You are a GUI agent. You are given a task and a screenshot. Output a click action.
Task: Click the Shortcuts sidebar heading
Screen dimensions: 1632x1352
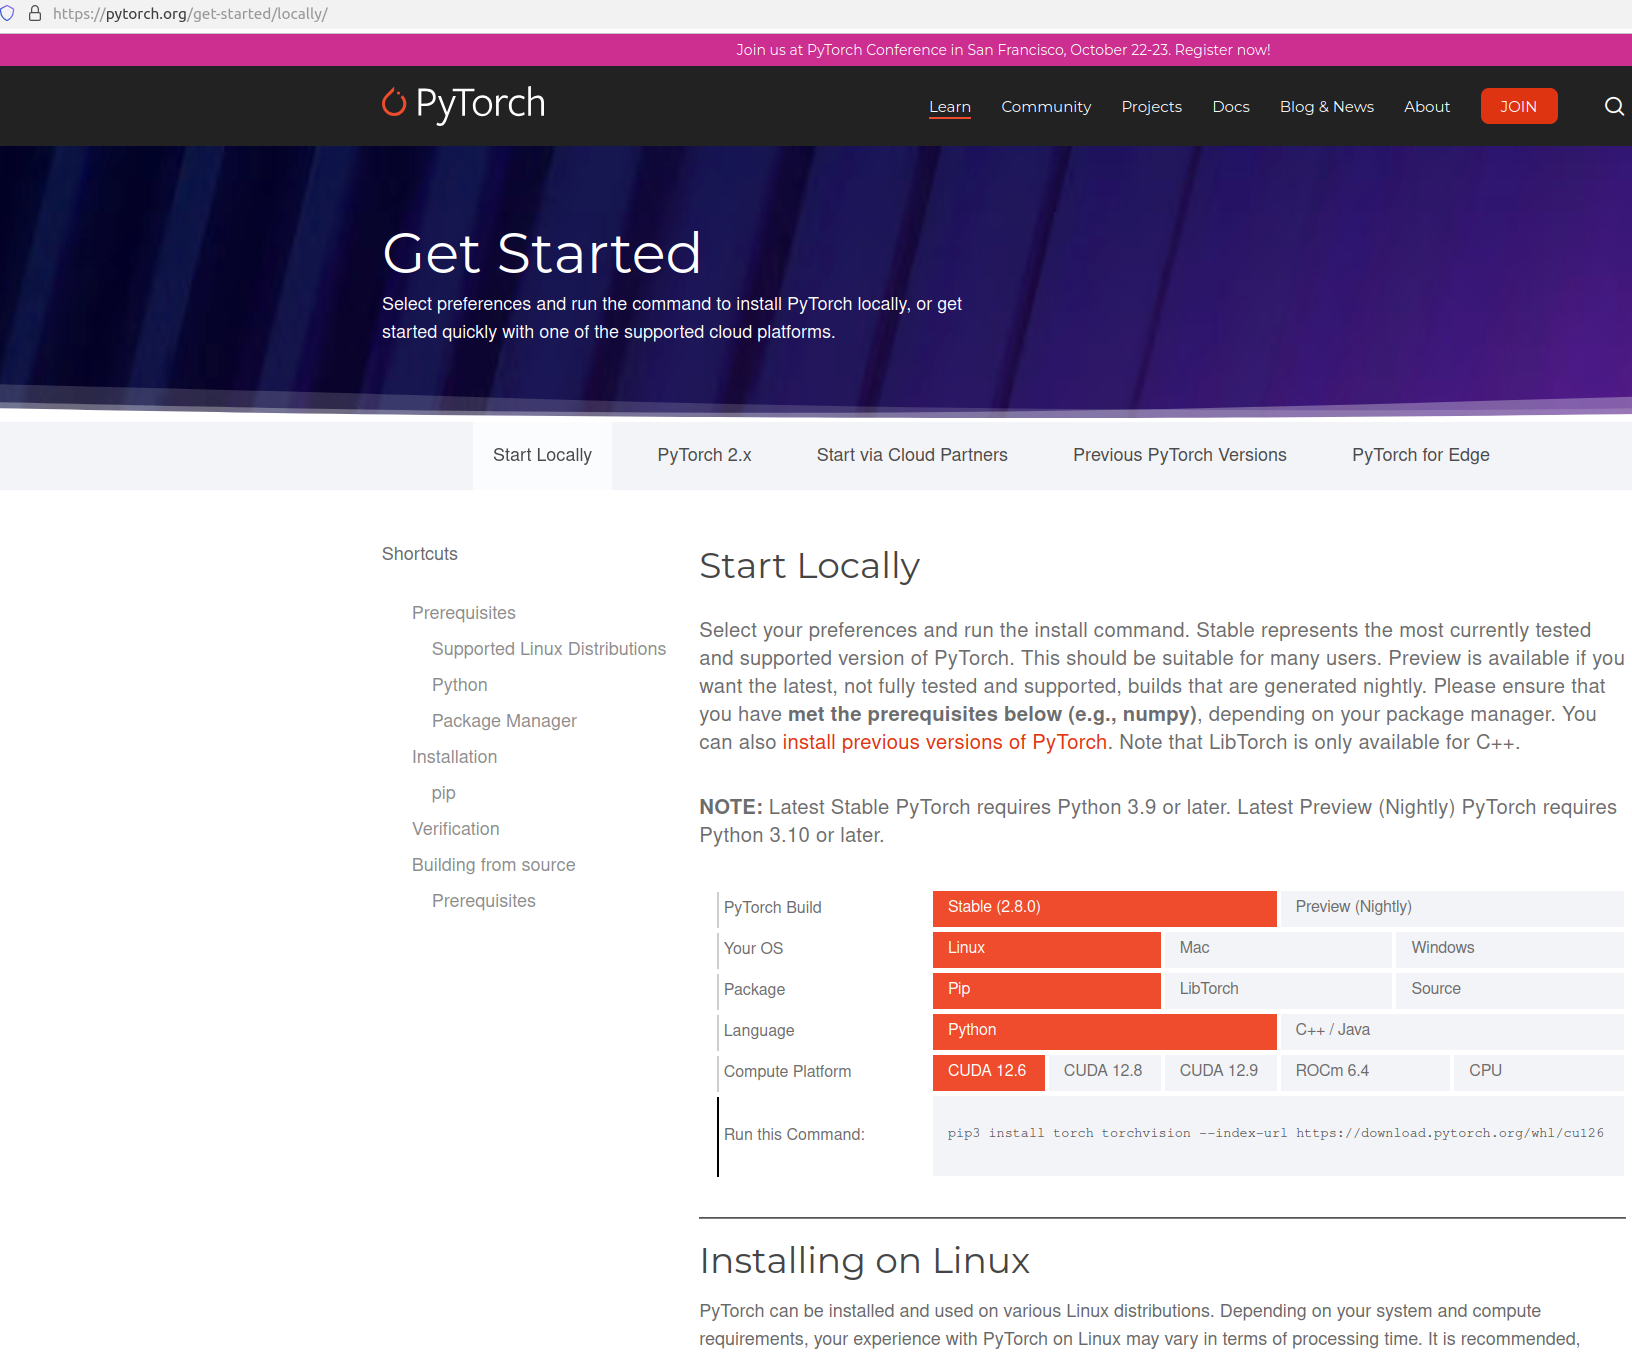coord(420,554)
